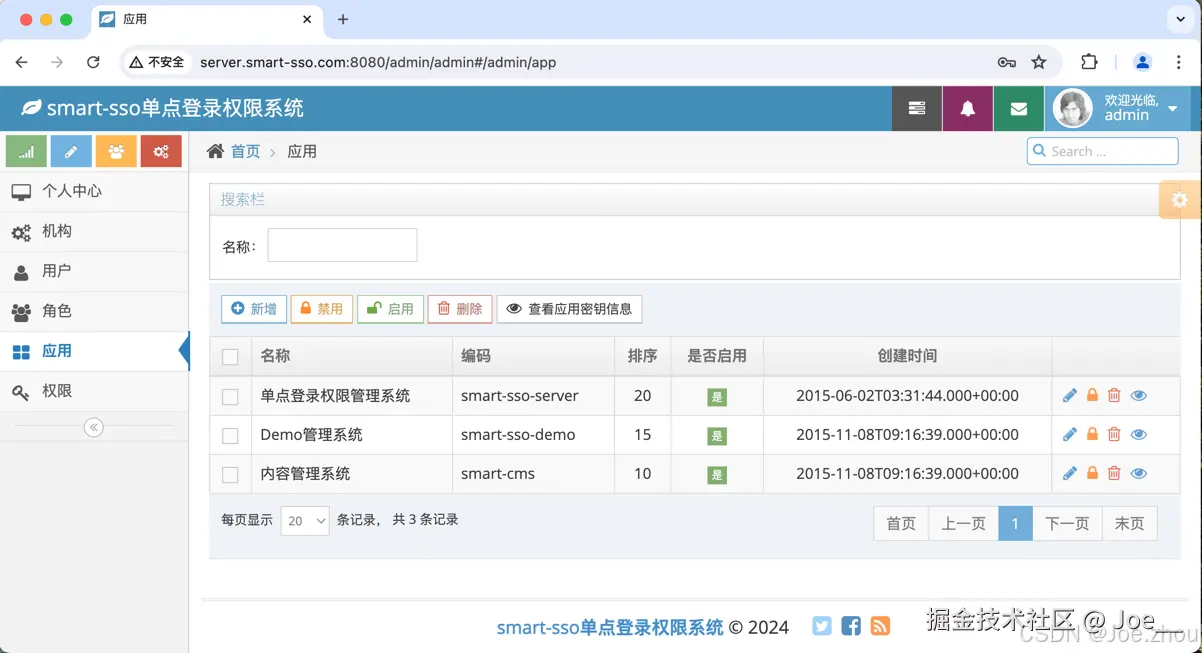
Task: Open 角色 in sidebar menu
Action: (94, 311)
